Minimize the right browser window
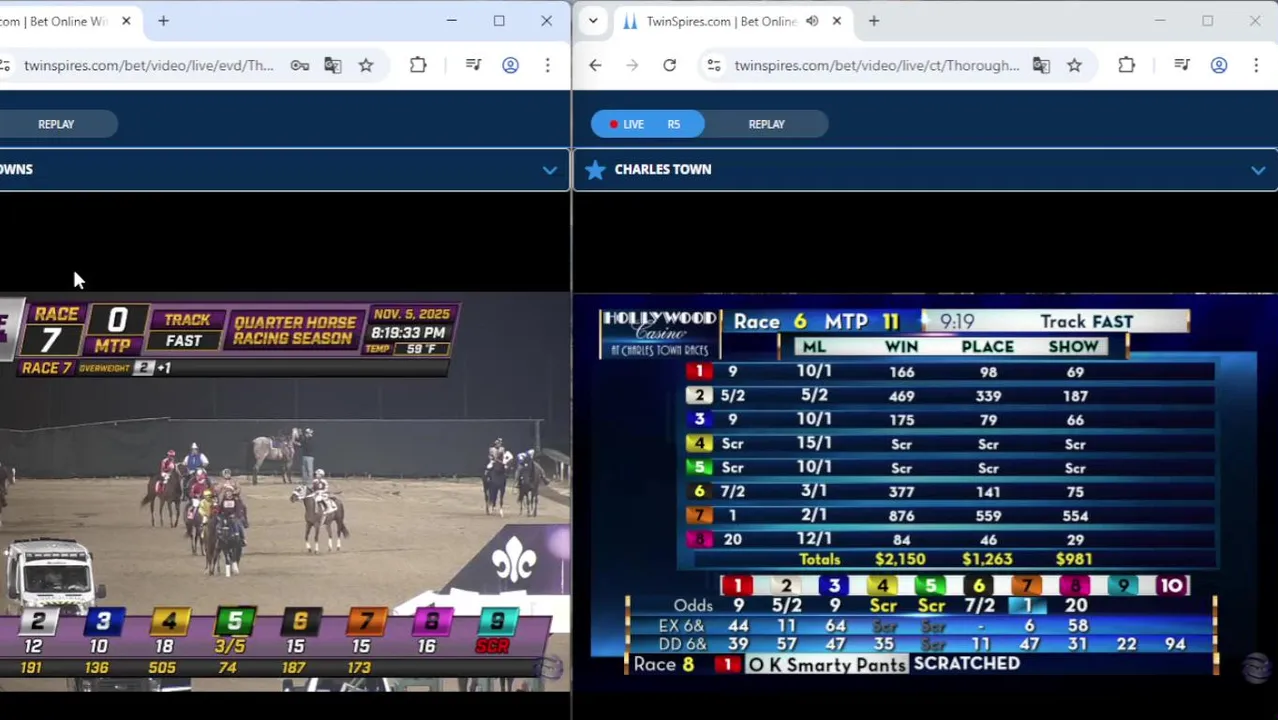The width and height of the screenshot is (1278, 720). pos(1160,21)
